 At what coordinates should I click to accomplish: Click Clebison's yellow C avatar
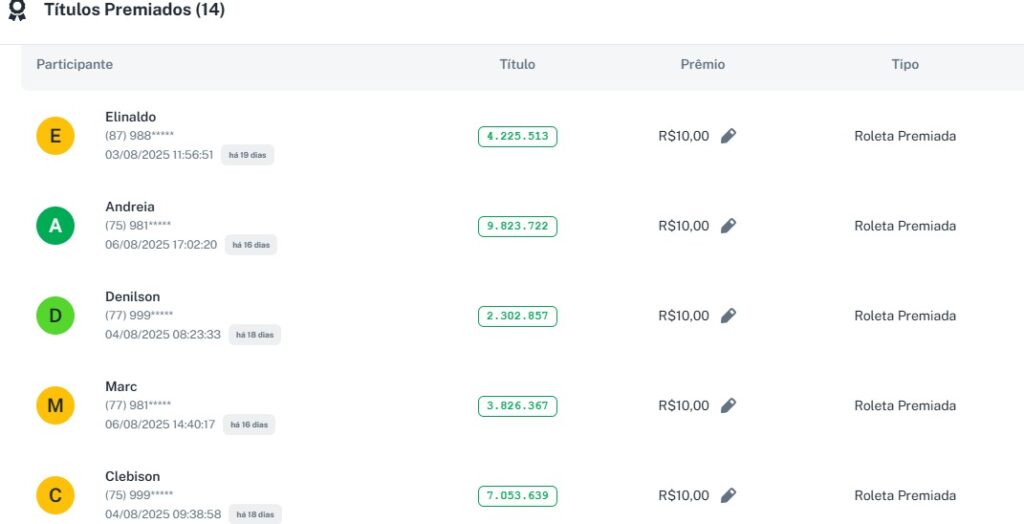click(x=55, y=496)
